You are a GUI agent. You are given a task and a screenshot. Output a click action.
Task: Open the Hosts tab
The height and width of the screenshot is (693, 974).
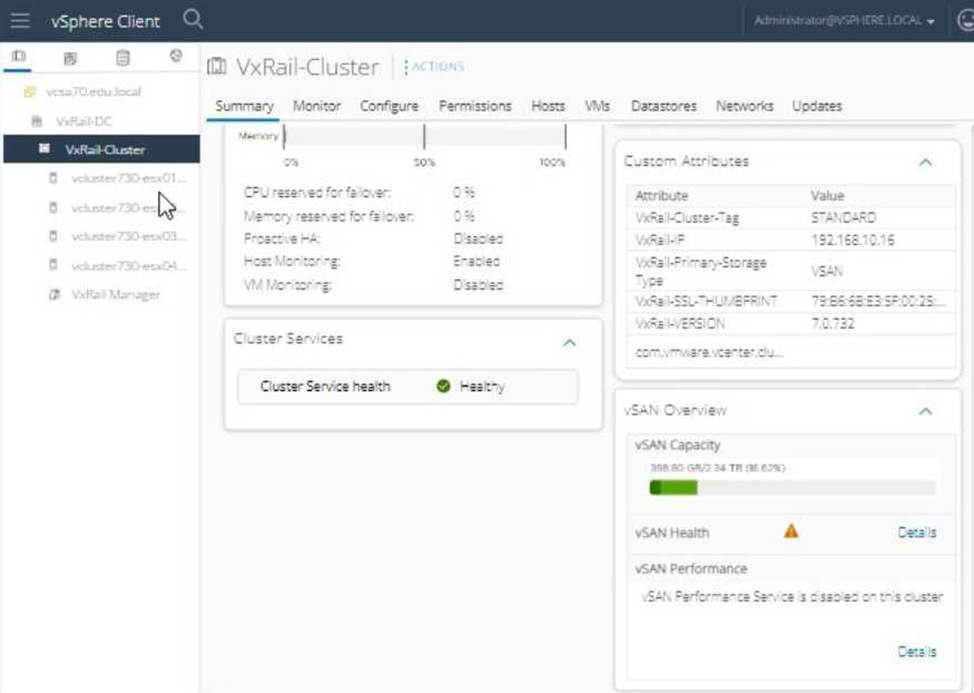tap(548, 106)
